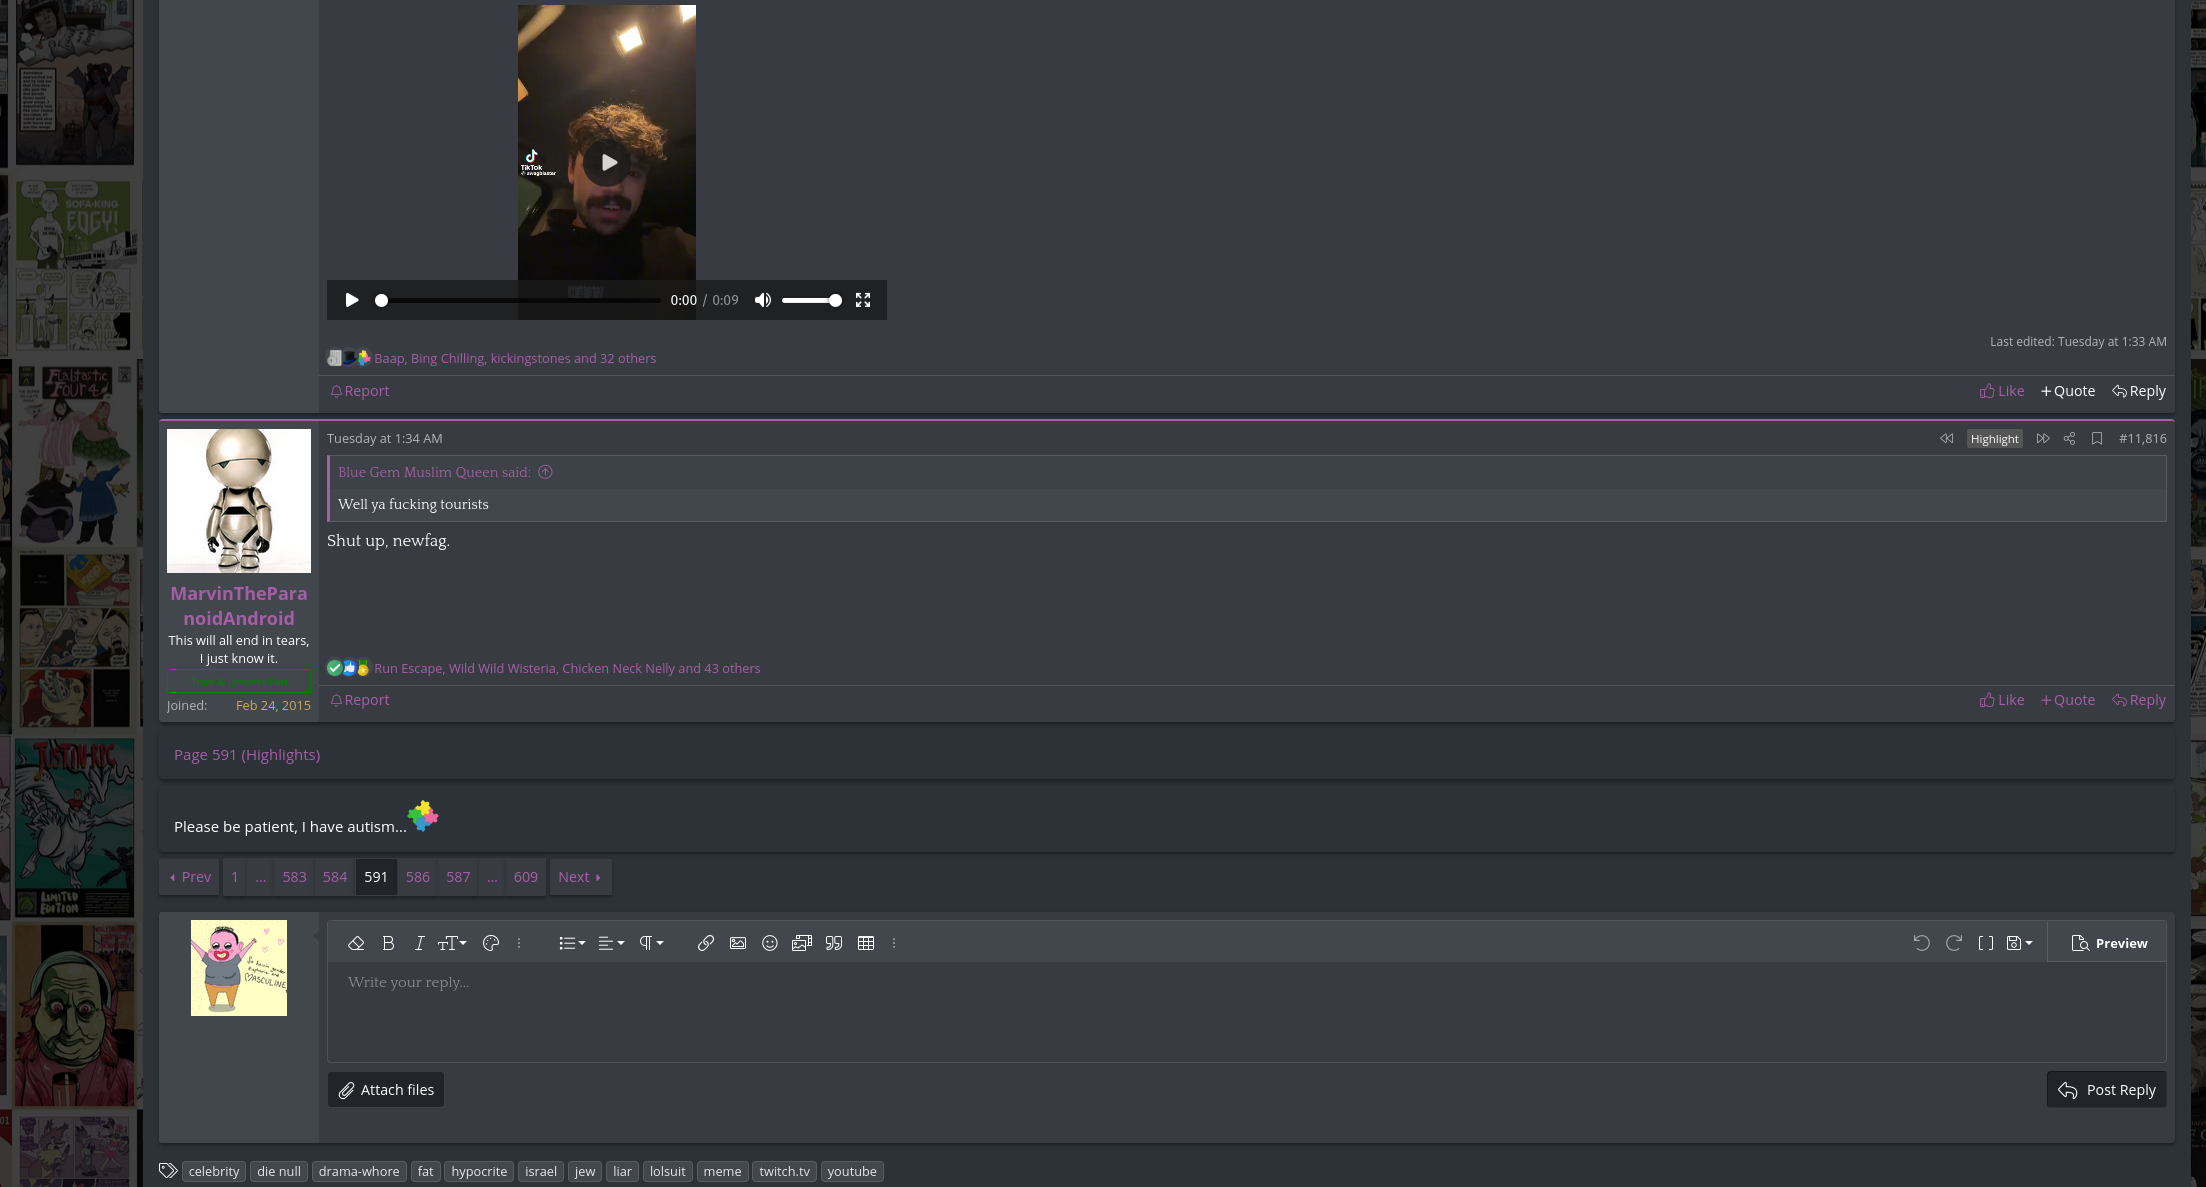Play the video using the bottom play control
This screenshot has height=1187, width=2206.
point(352,300)
